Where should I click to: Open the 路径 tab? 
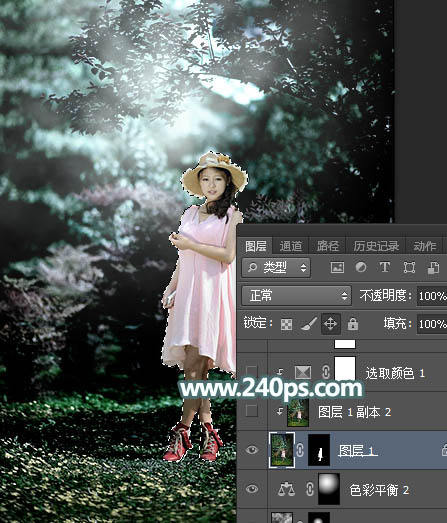pos(328,246)
